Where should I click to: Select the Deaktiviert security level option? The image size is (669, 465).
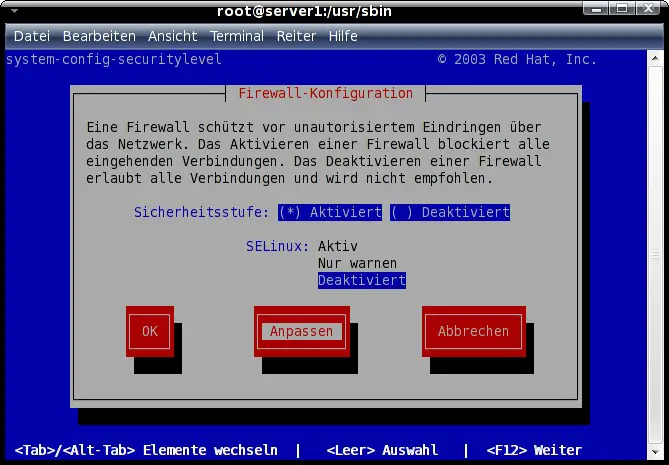[450, 212]
